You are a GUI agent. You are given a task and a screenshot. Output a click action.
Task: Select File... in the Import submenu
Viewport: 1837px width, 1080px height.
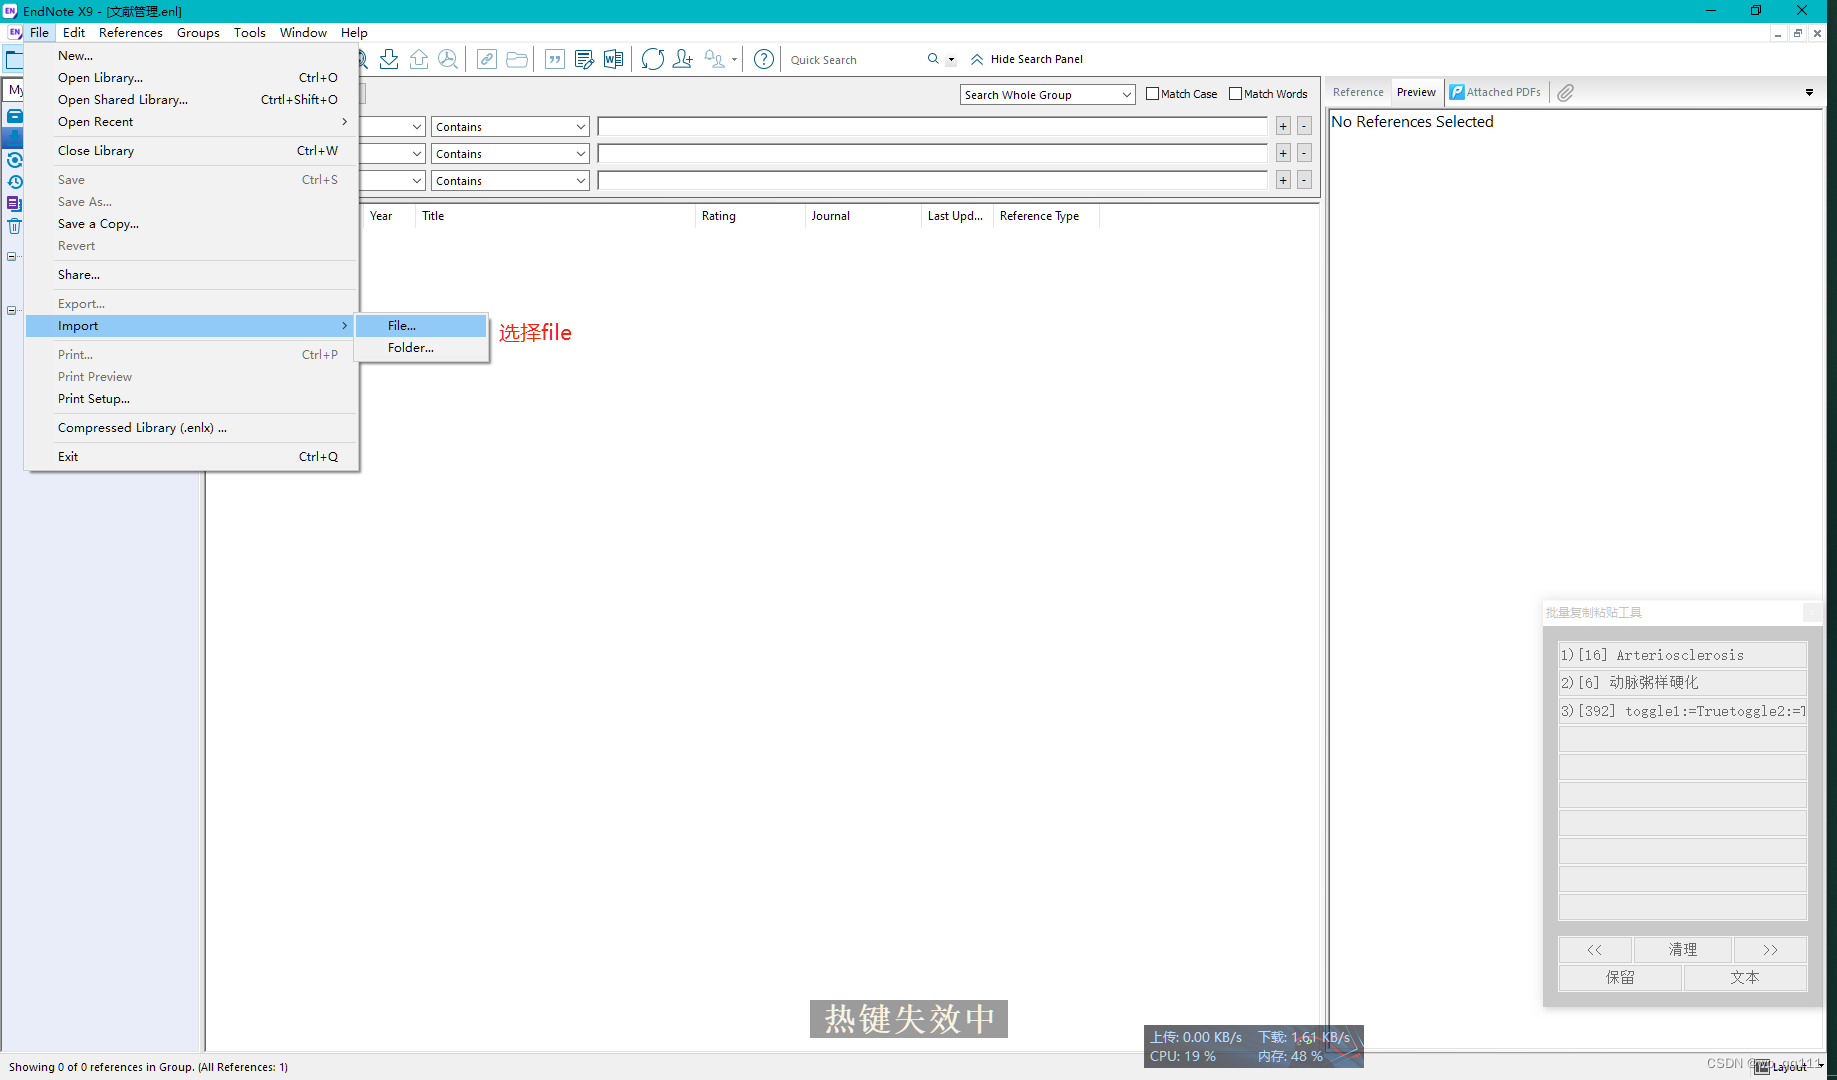click(x=421, y=326)
